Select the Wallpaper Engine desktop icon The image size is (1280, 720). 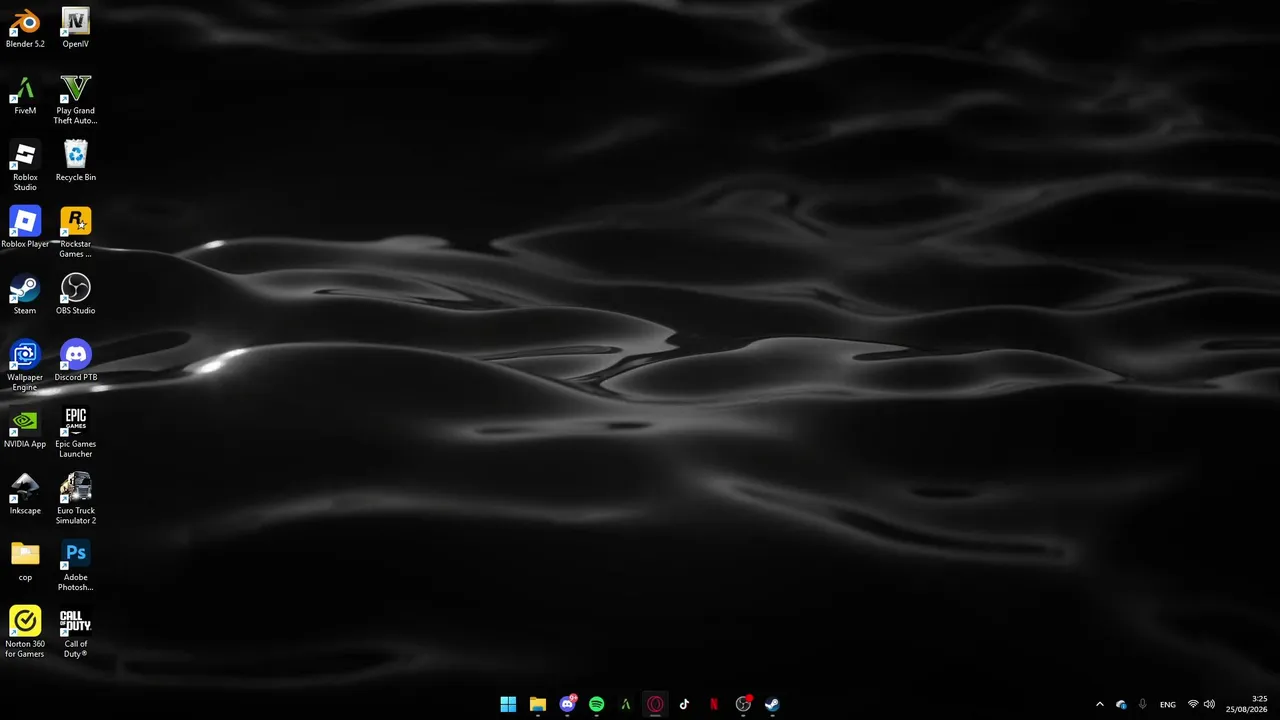click(25, 366)
